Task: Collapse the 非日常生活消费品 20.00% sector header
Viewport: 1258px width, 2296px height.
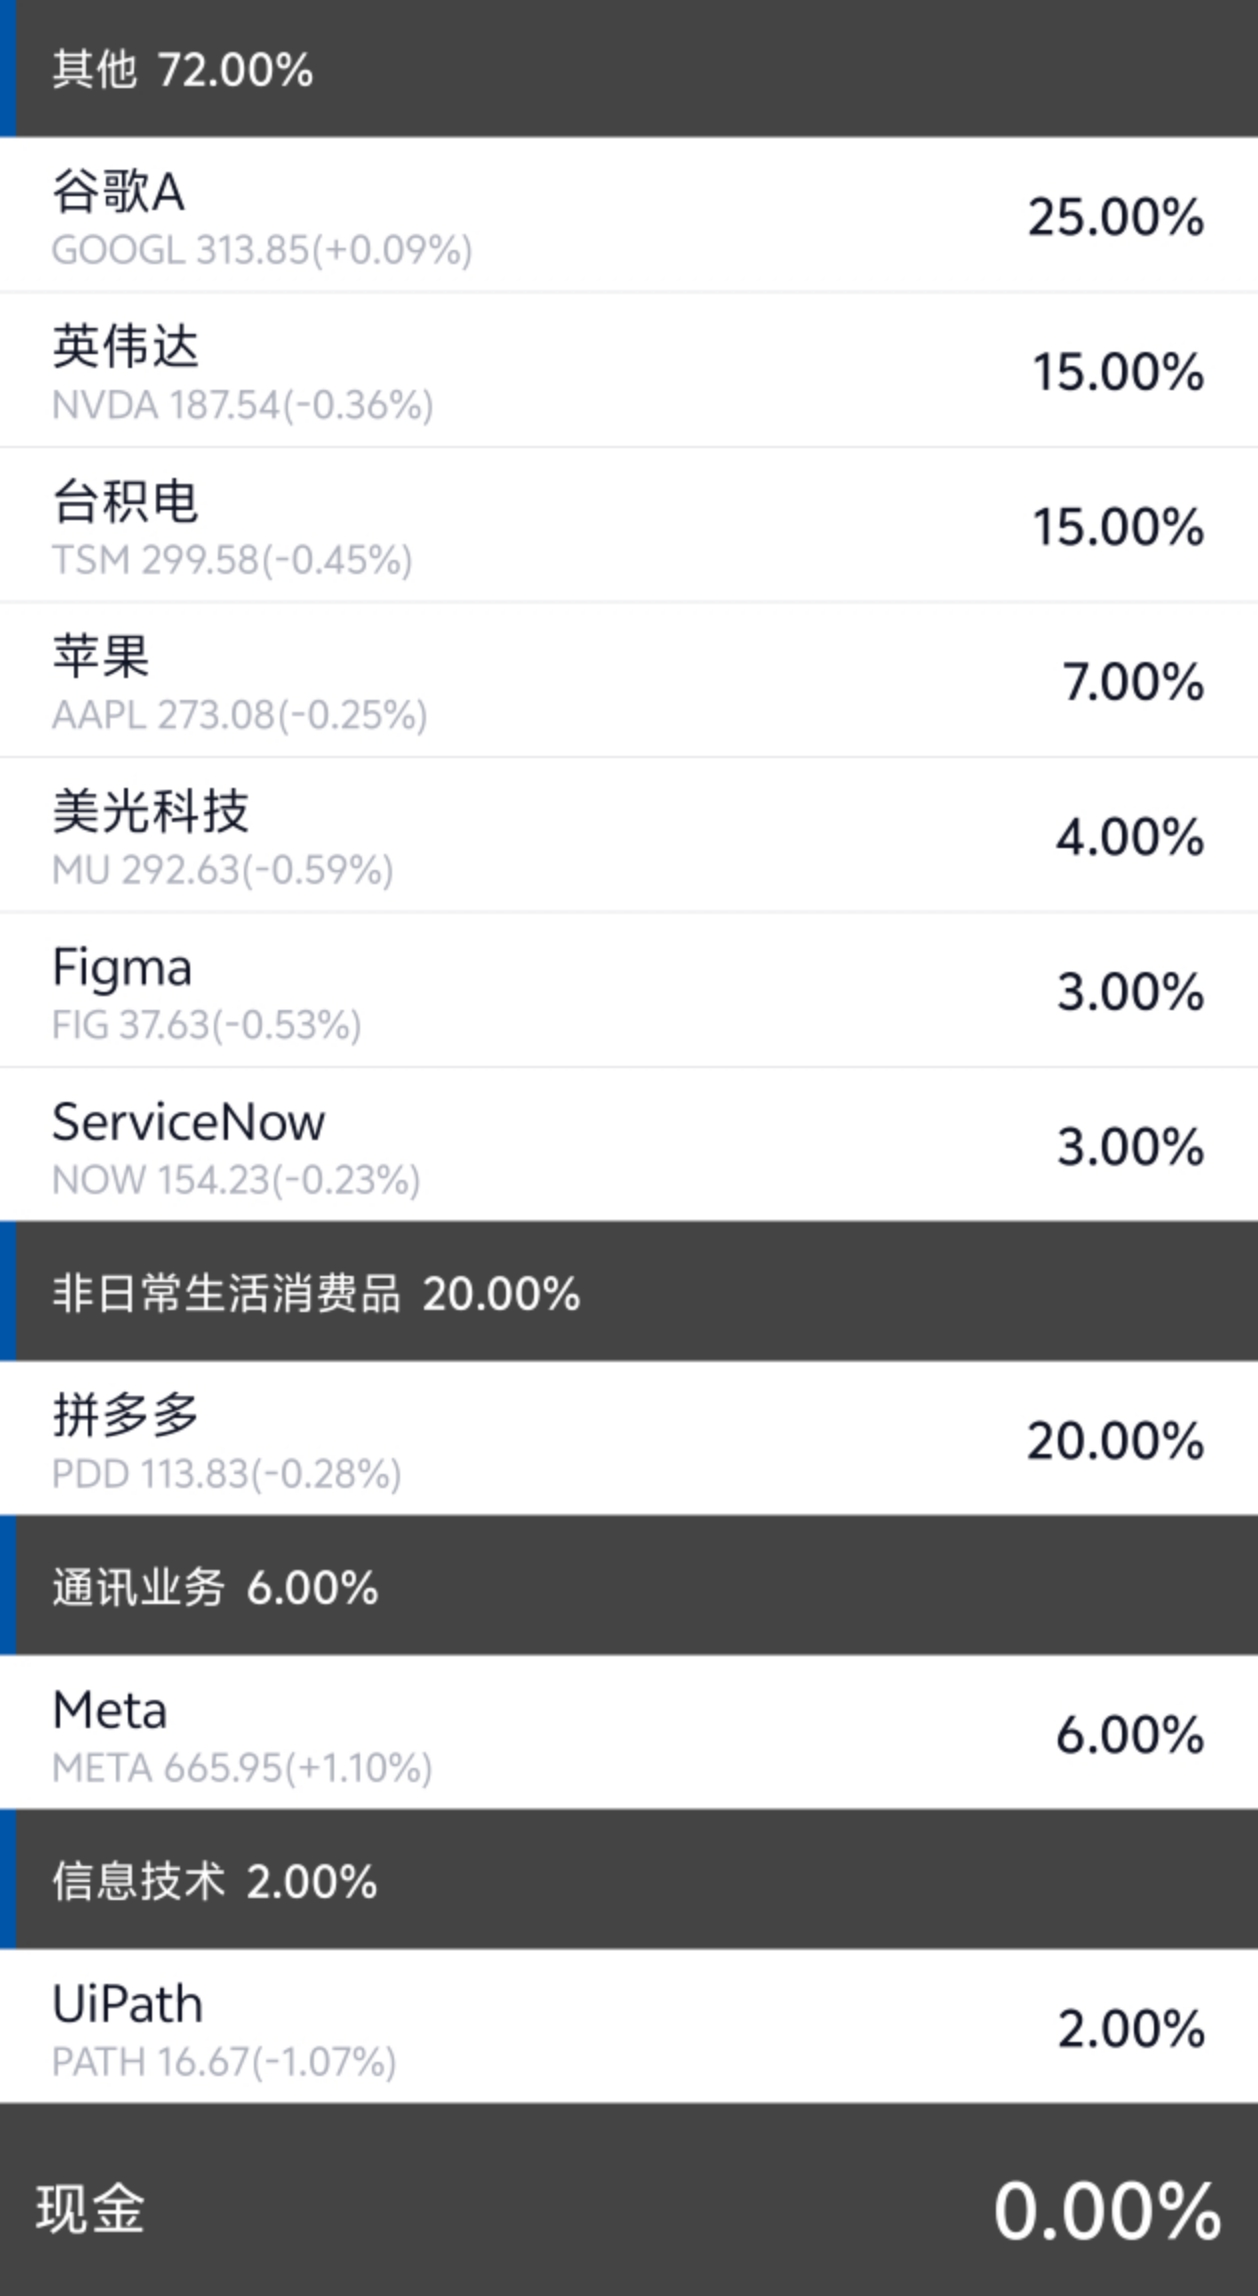Action: 315,1293
